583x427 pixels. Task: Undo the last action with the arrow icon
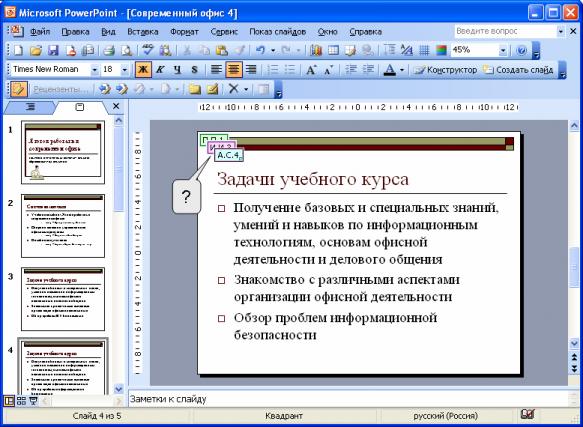(x=261, y=51)
